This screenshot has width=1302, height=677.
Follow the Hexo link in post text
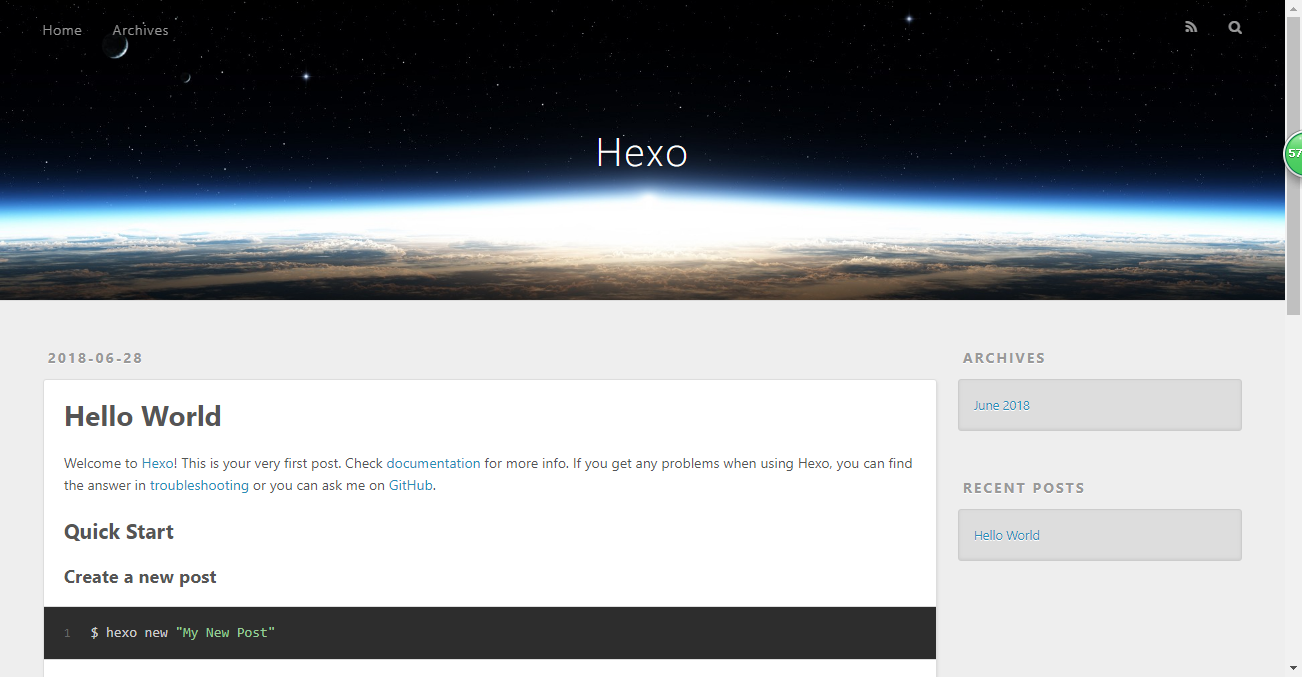coord(157,463)
